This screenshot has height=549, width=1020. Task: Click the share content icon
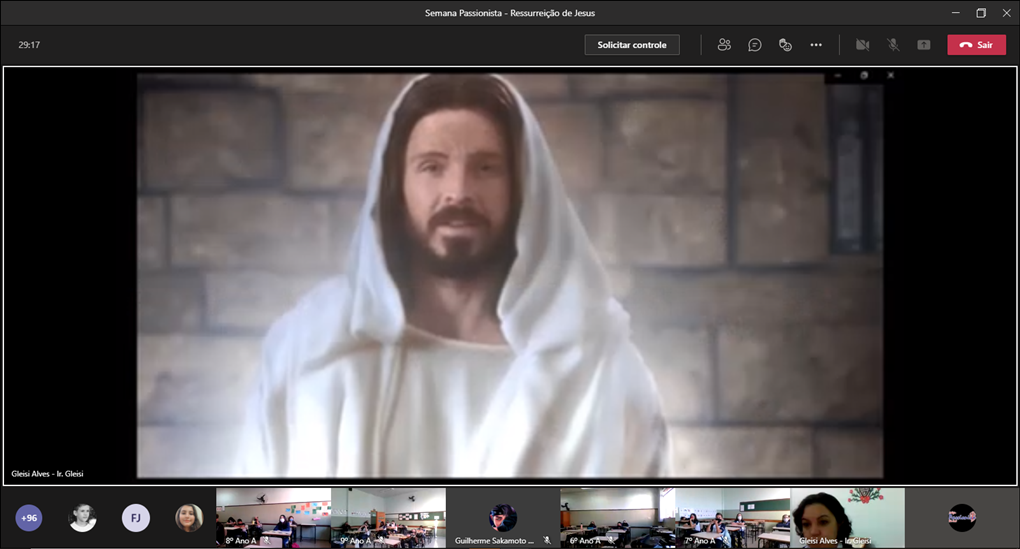click(x=924, y=45)
